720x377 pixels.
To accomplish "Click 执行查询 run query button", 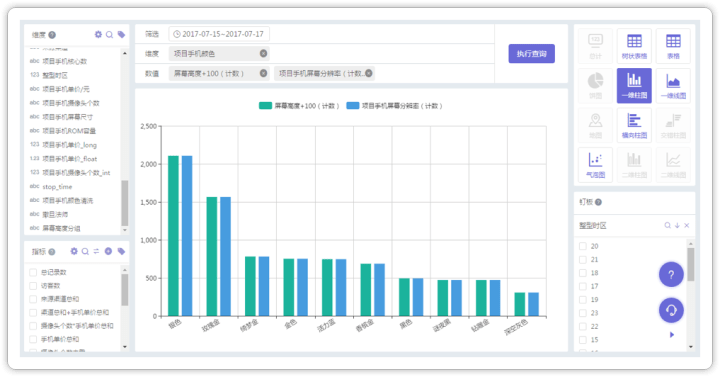I will (x=531, y=54).
